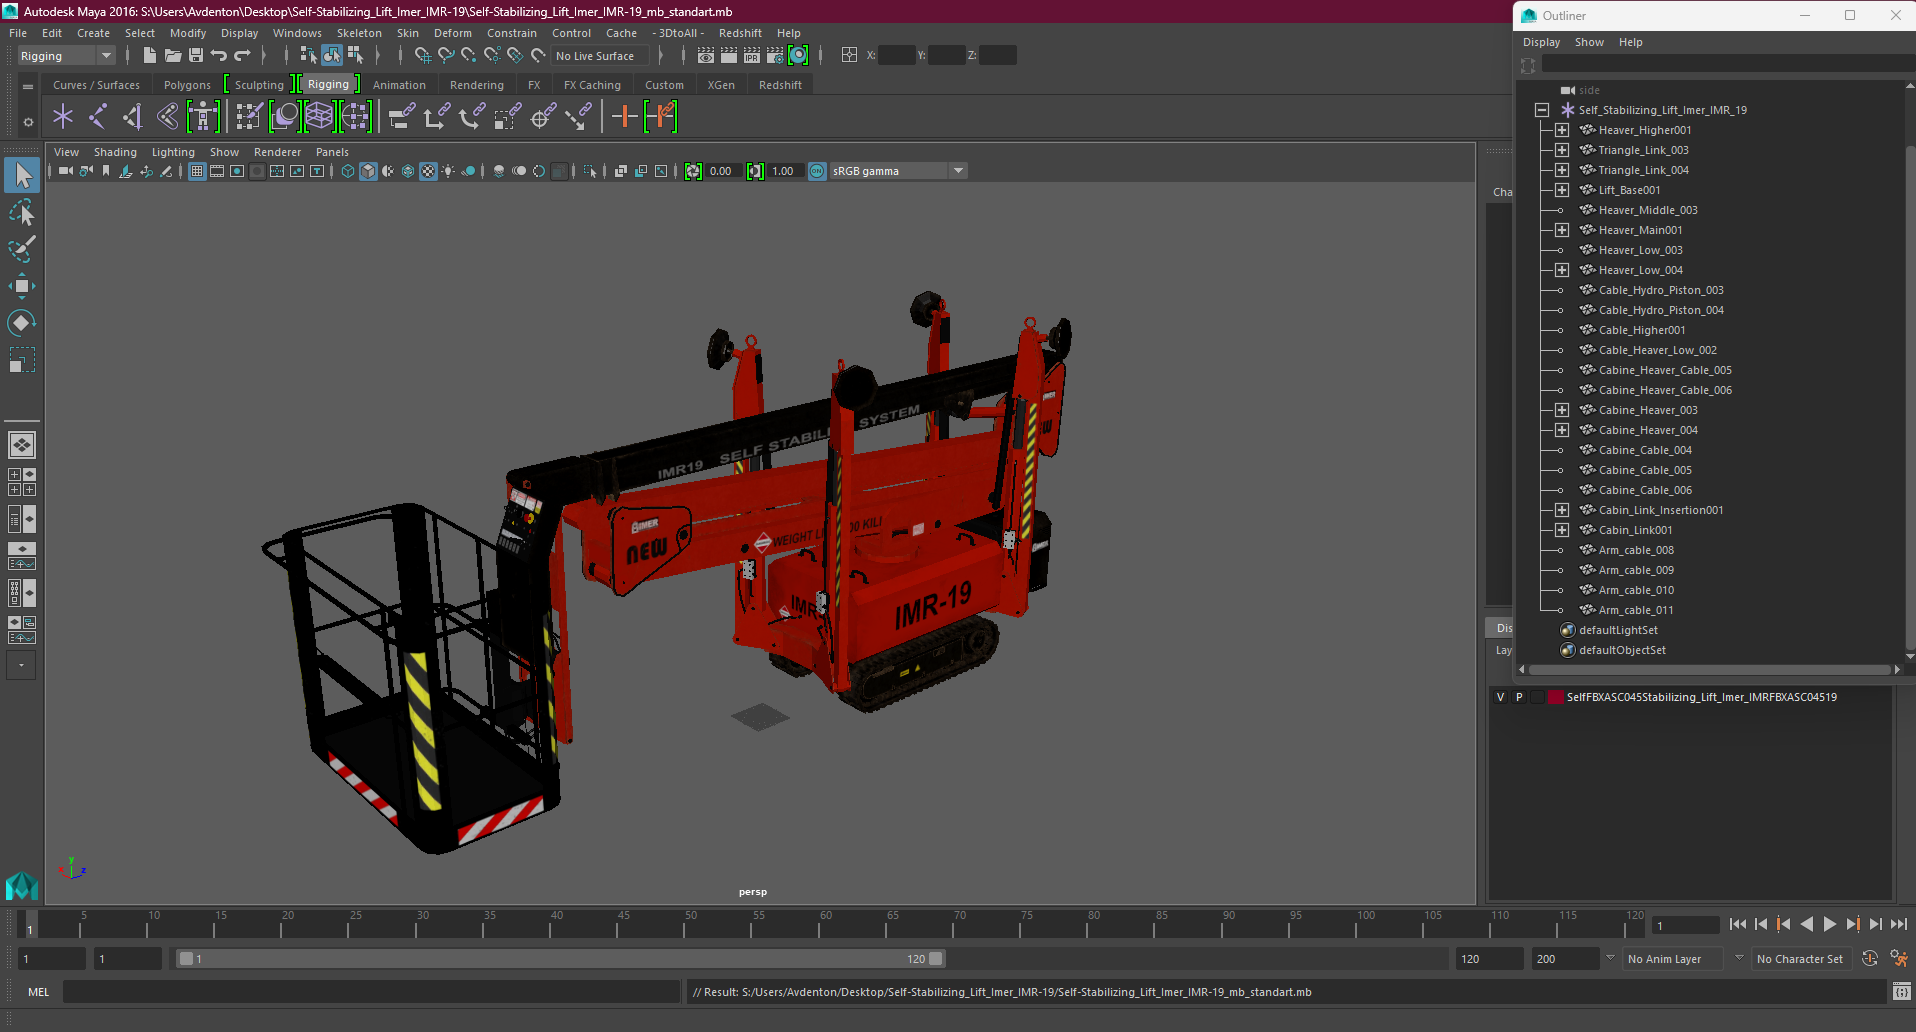
Task: Toggle the color management ON button
Action: pyautogui.click(x=817, y=171)
